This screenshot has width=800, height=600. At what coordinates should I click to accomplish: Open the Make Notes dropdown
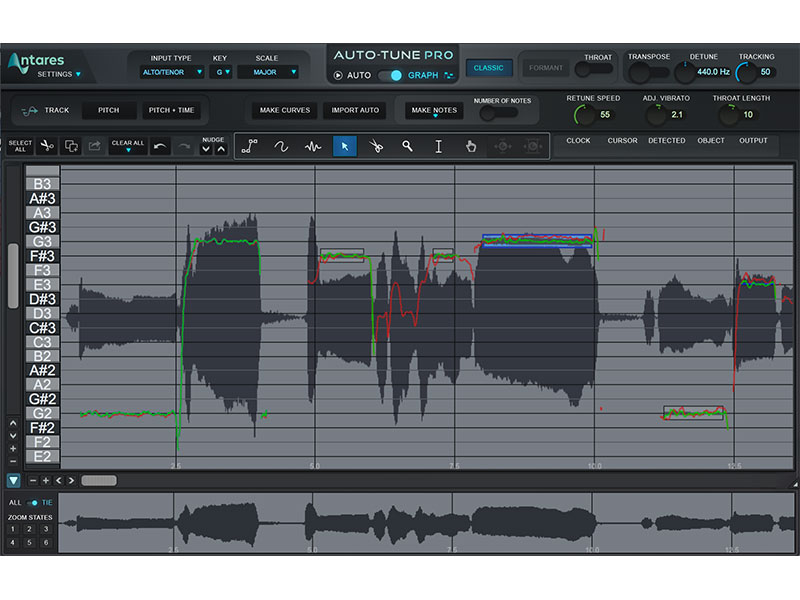[434, 110]
